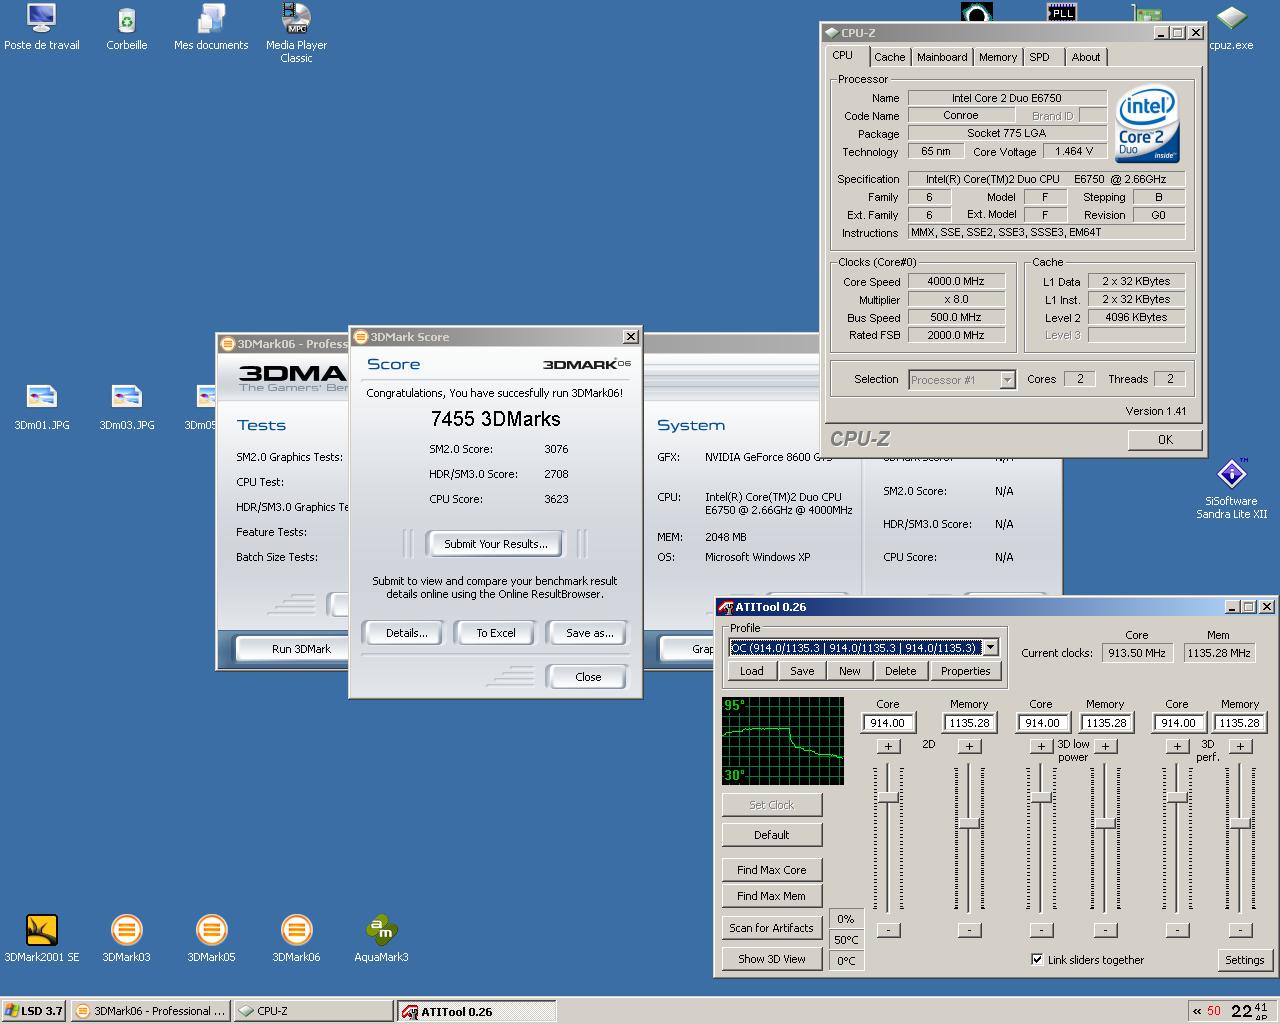The width and height of the screenshot is (1280, 1024).
Task: Launch the AquaMark3 desktop shortcut
Action: pyautogui.click(x=381, y=938)
